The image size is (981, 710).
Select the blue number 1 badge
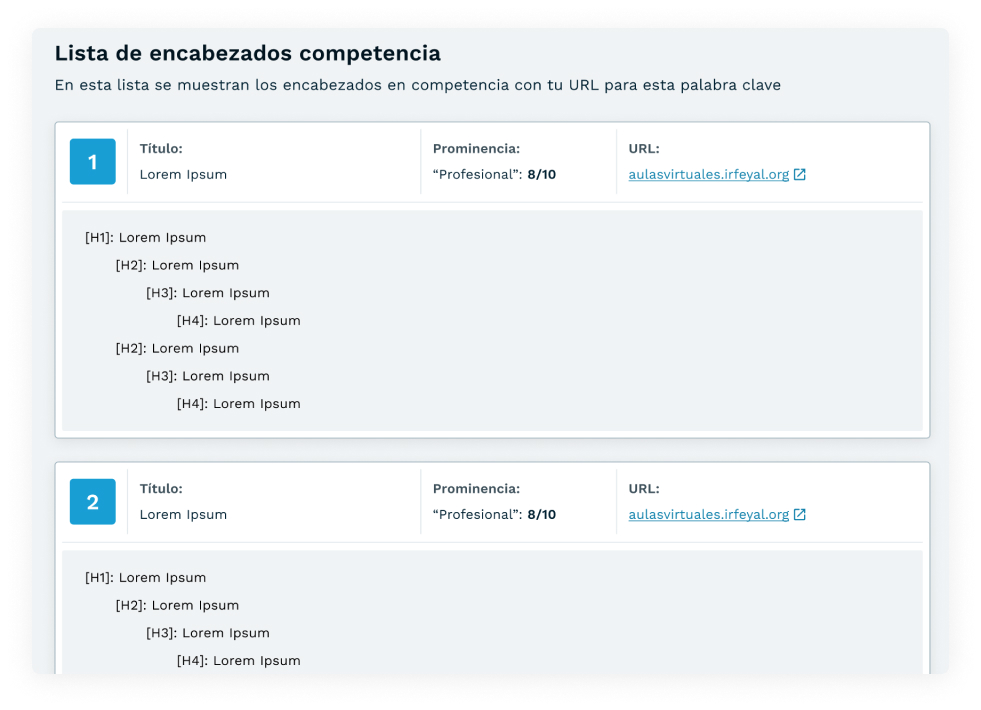tap(93, 161)
